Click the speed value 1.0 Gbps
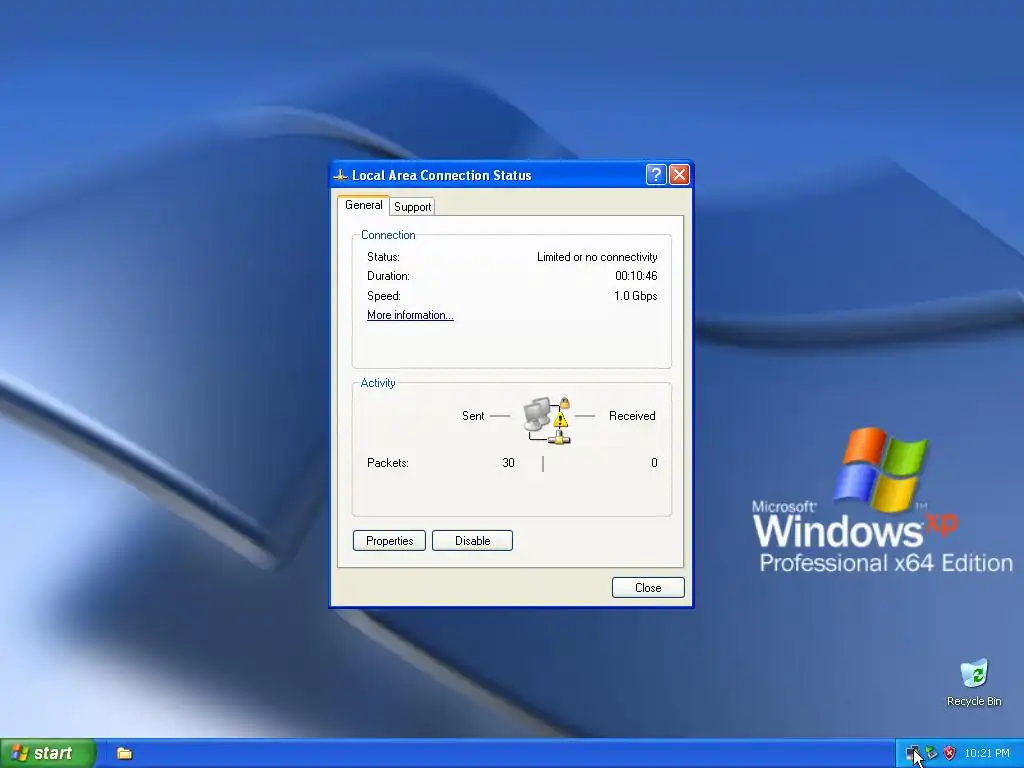1024x768 pixels. (x=635, y=296)
